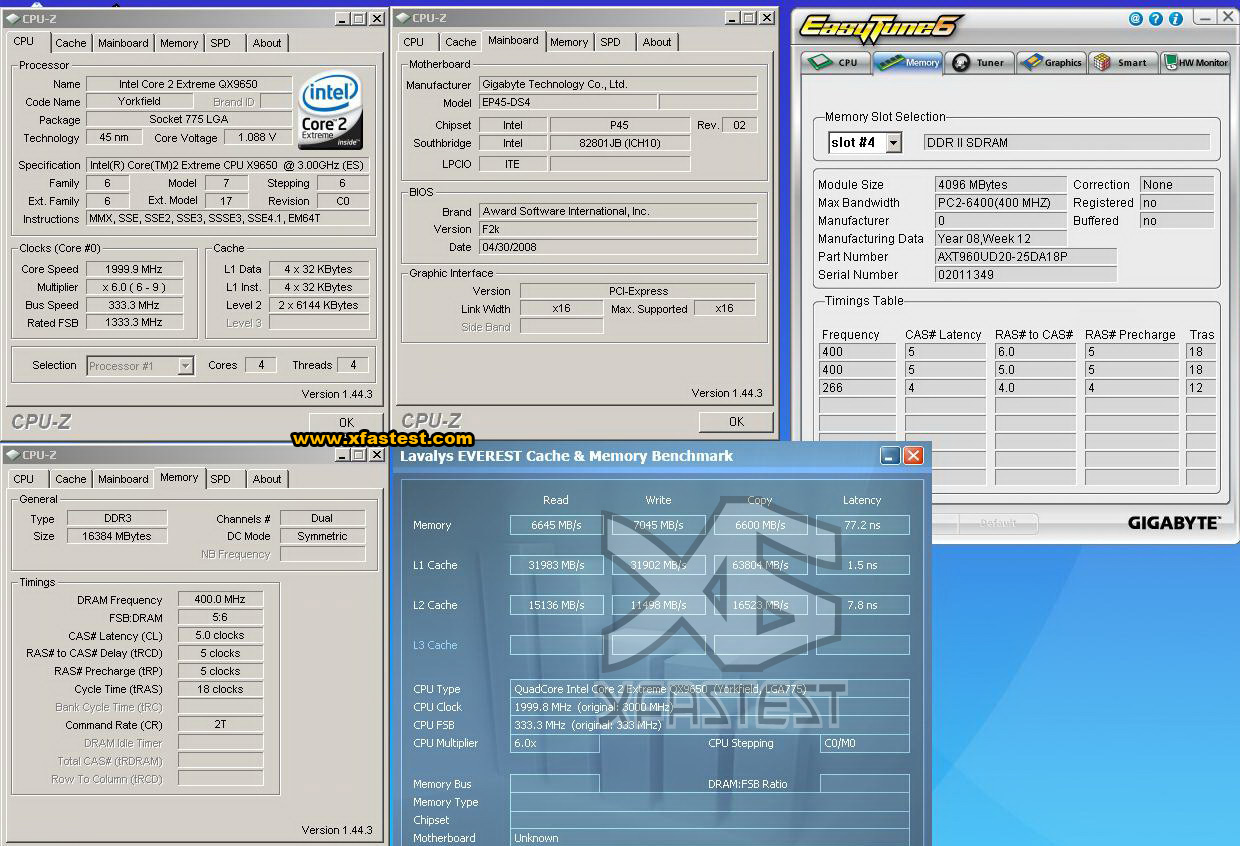Click the blue info icon in EasyTune6
The height and width of the screenshot is (846, 1240).
1175,18
